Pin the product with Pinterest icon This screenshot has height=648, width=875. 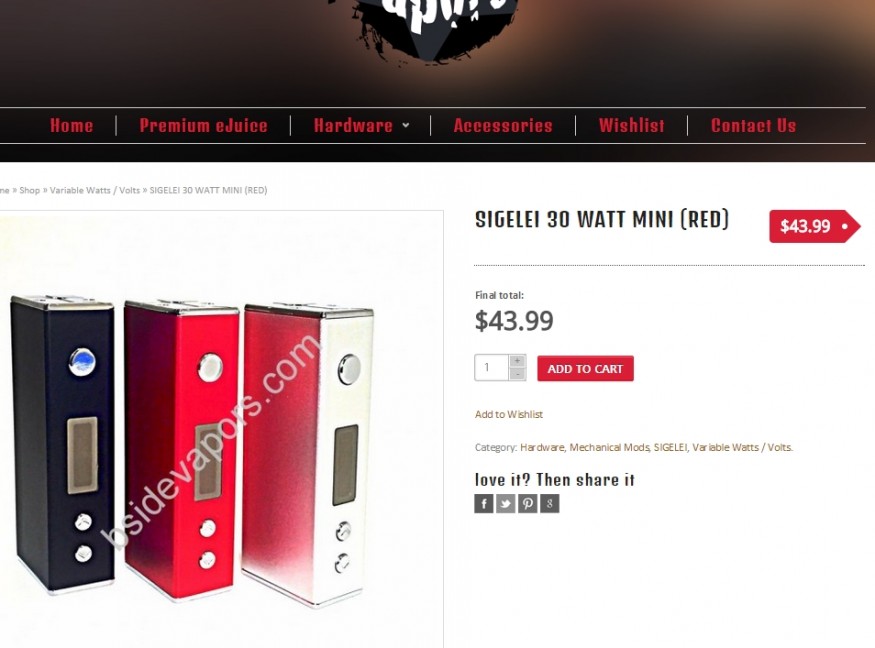[x=527, y=503]
